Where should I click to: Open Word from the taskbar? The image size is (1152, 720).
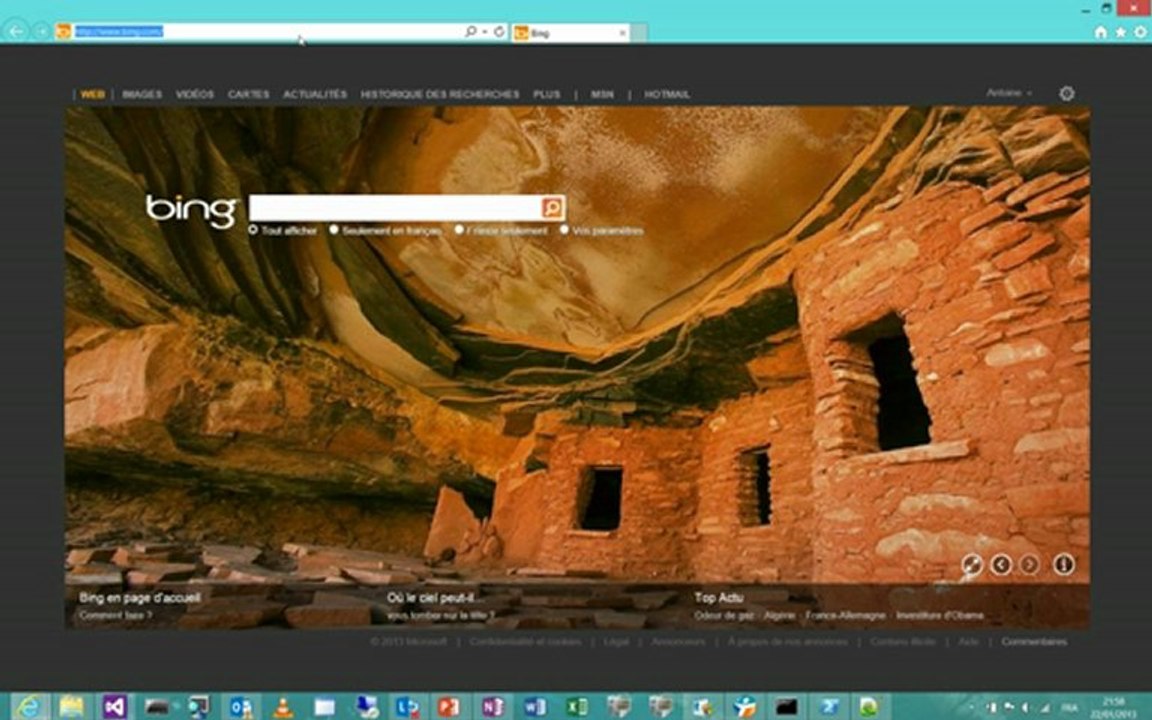tap(534, 707)
